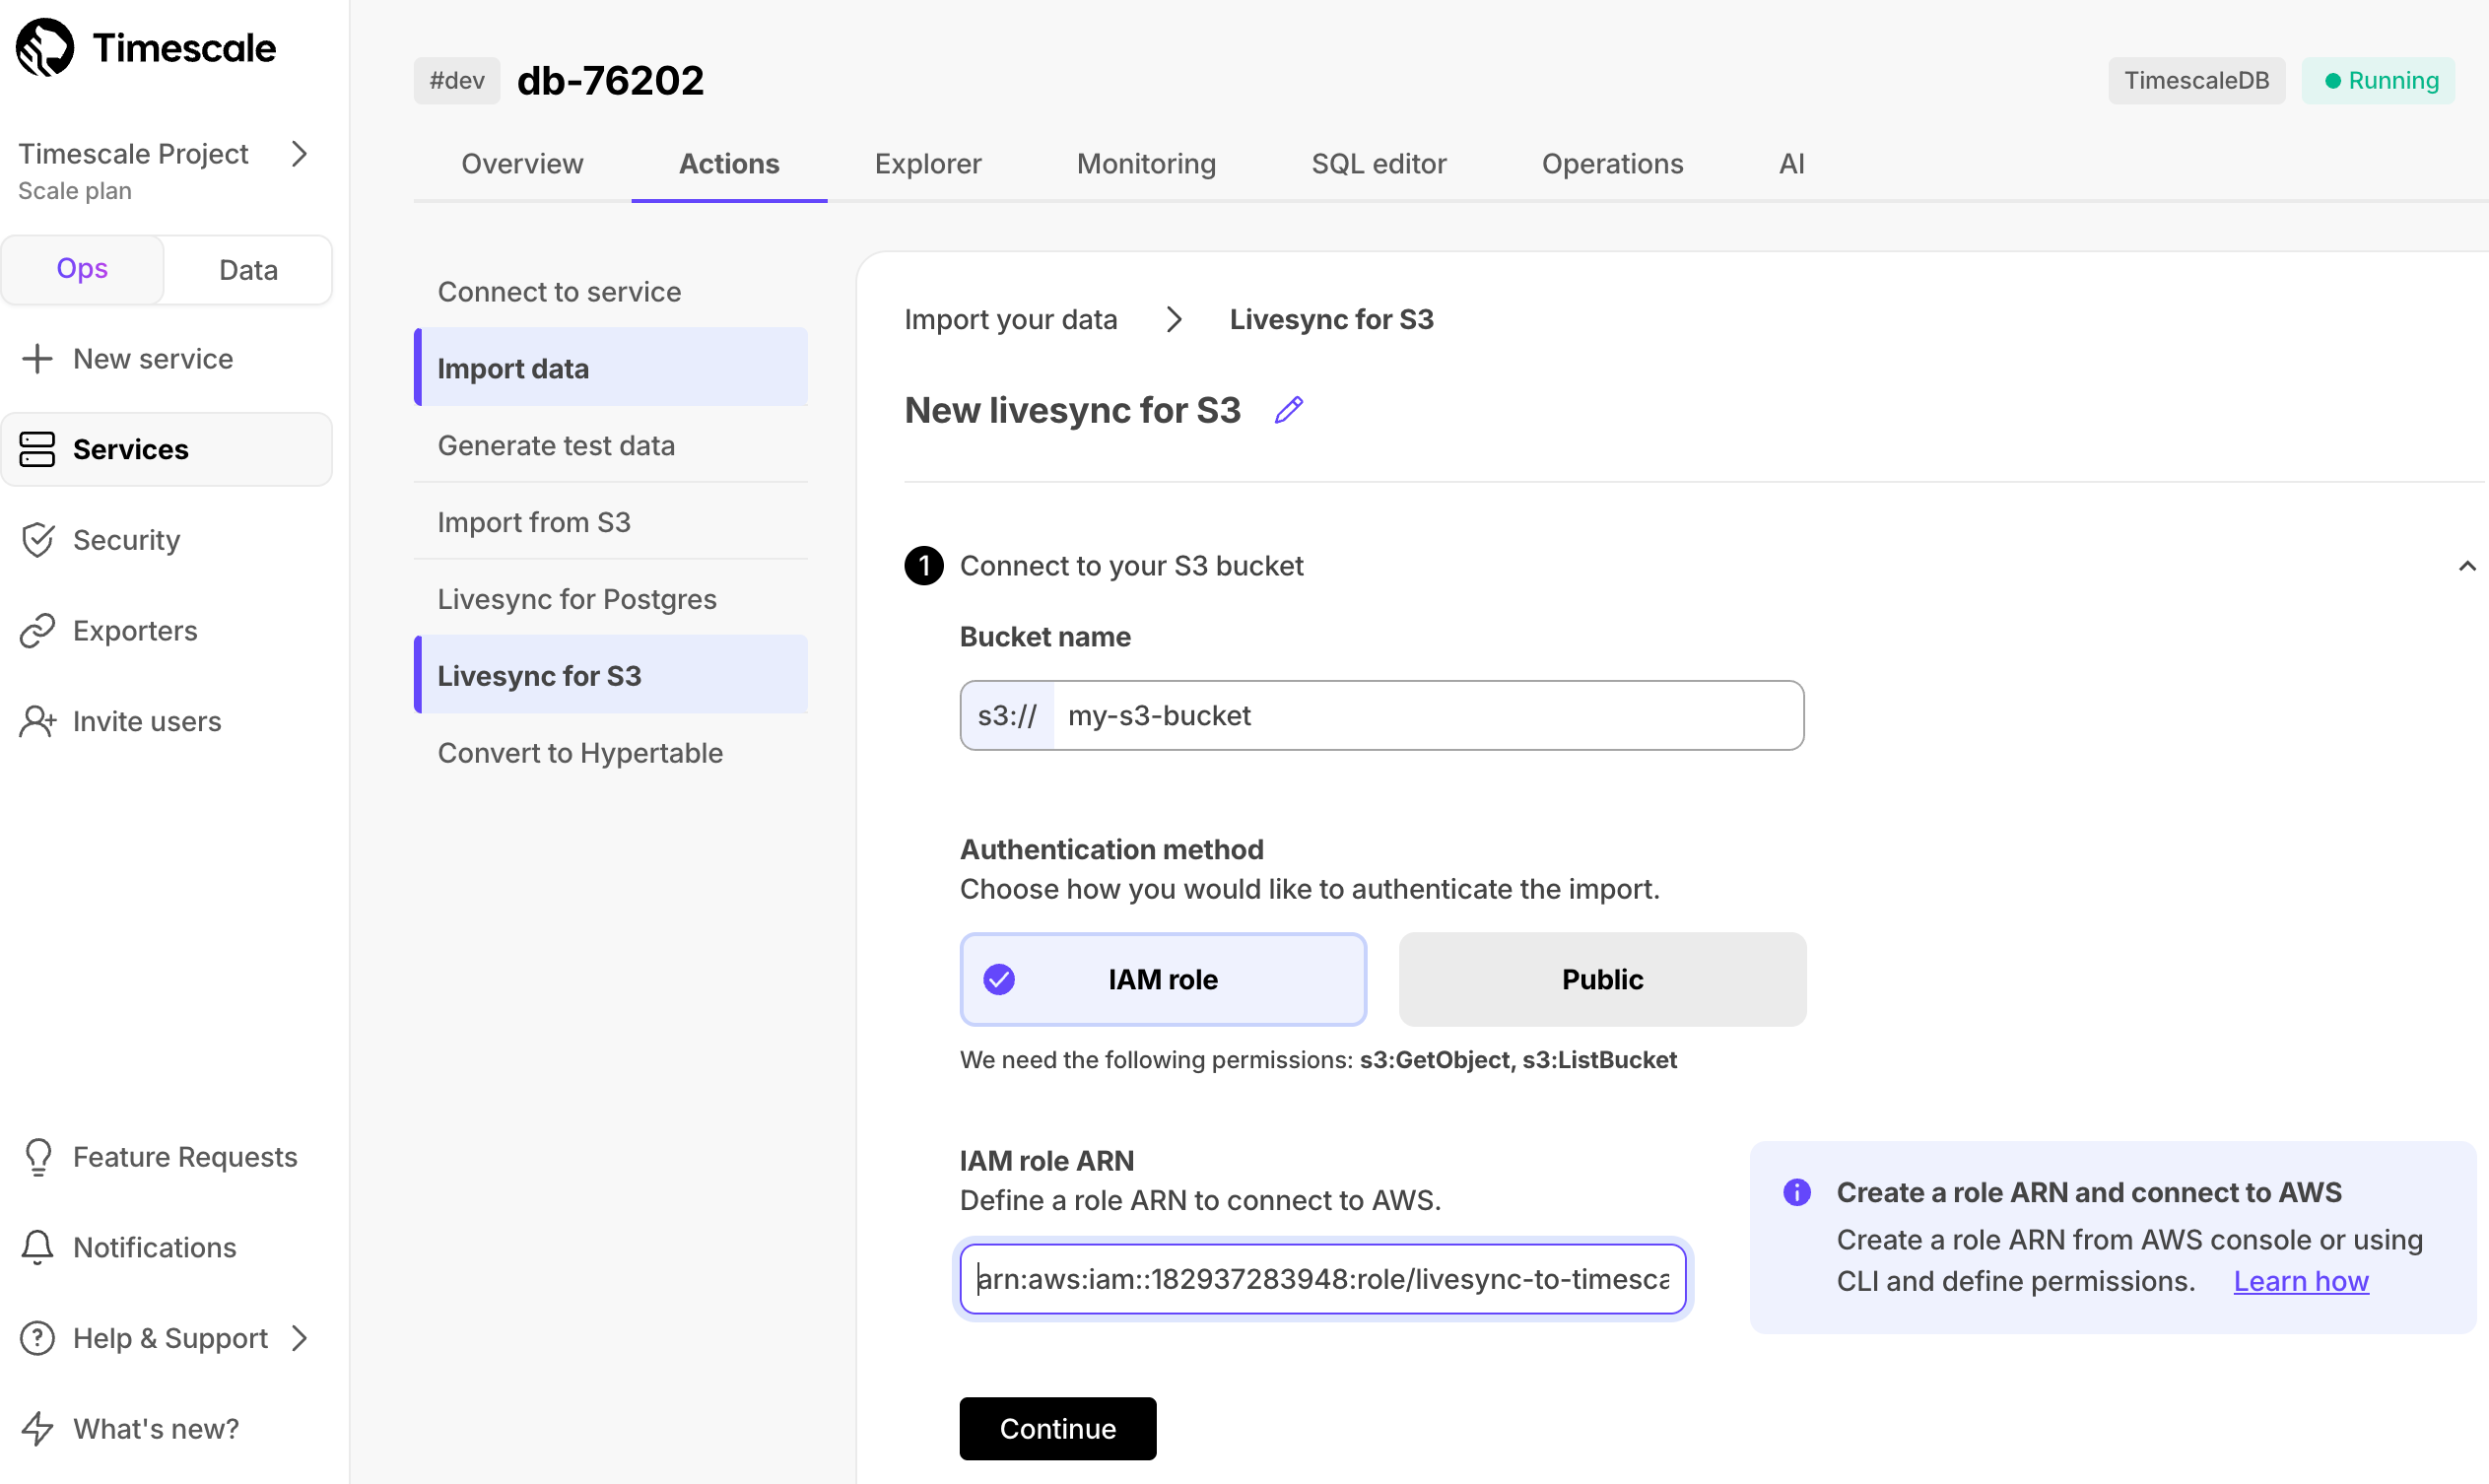The height and width of the screenshot is (1484, 2489).
Task: Click the TimescaleDB badge
Action: click(x=2196, y=81)
